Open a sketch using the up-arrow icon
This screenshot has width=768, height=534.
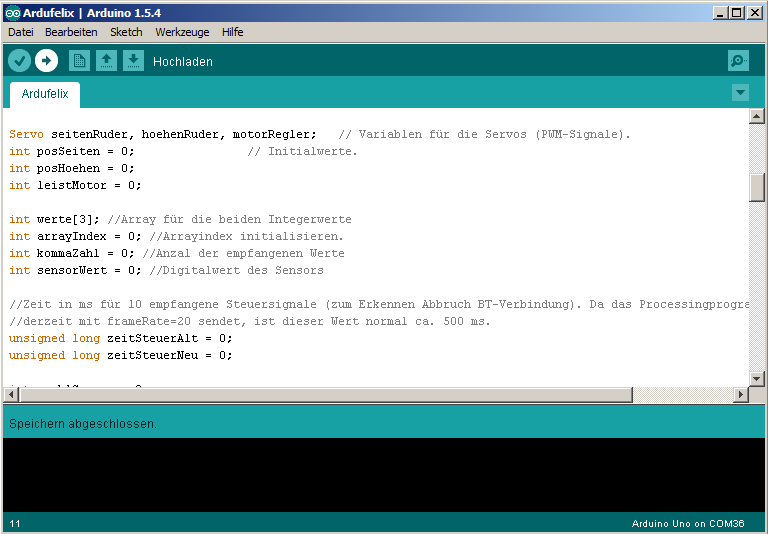[106, 61]
